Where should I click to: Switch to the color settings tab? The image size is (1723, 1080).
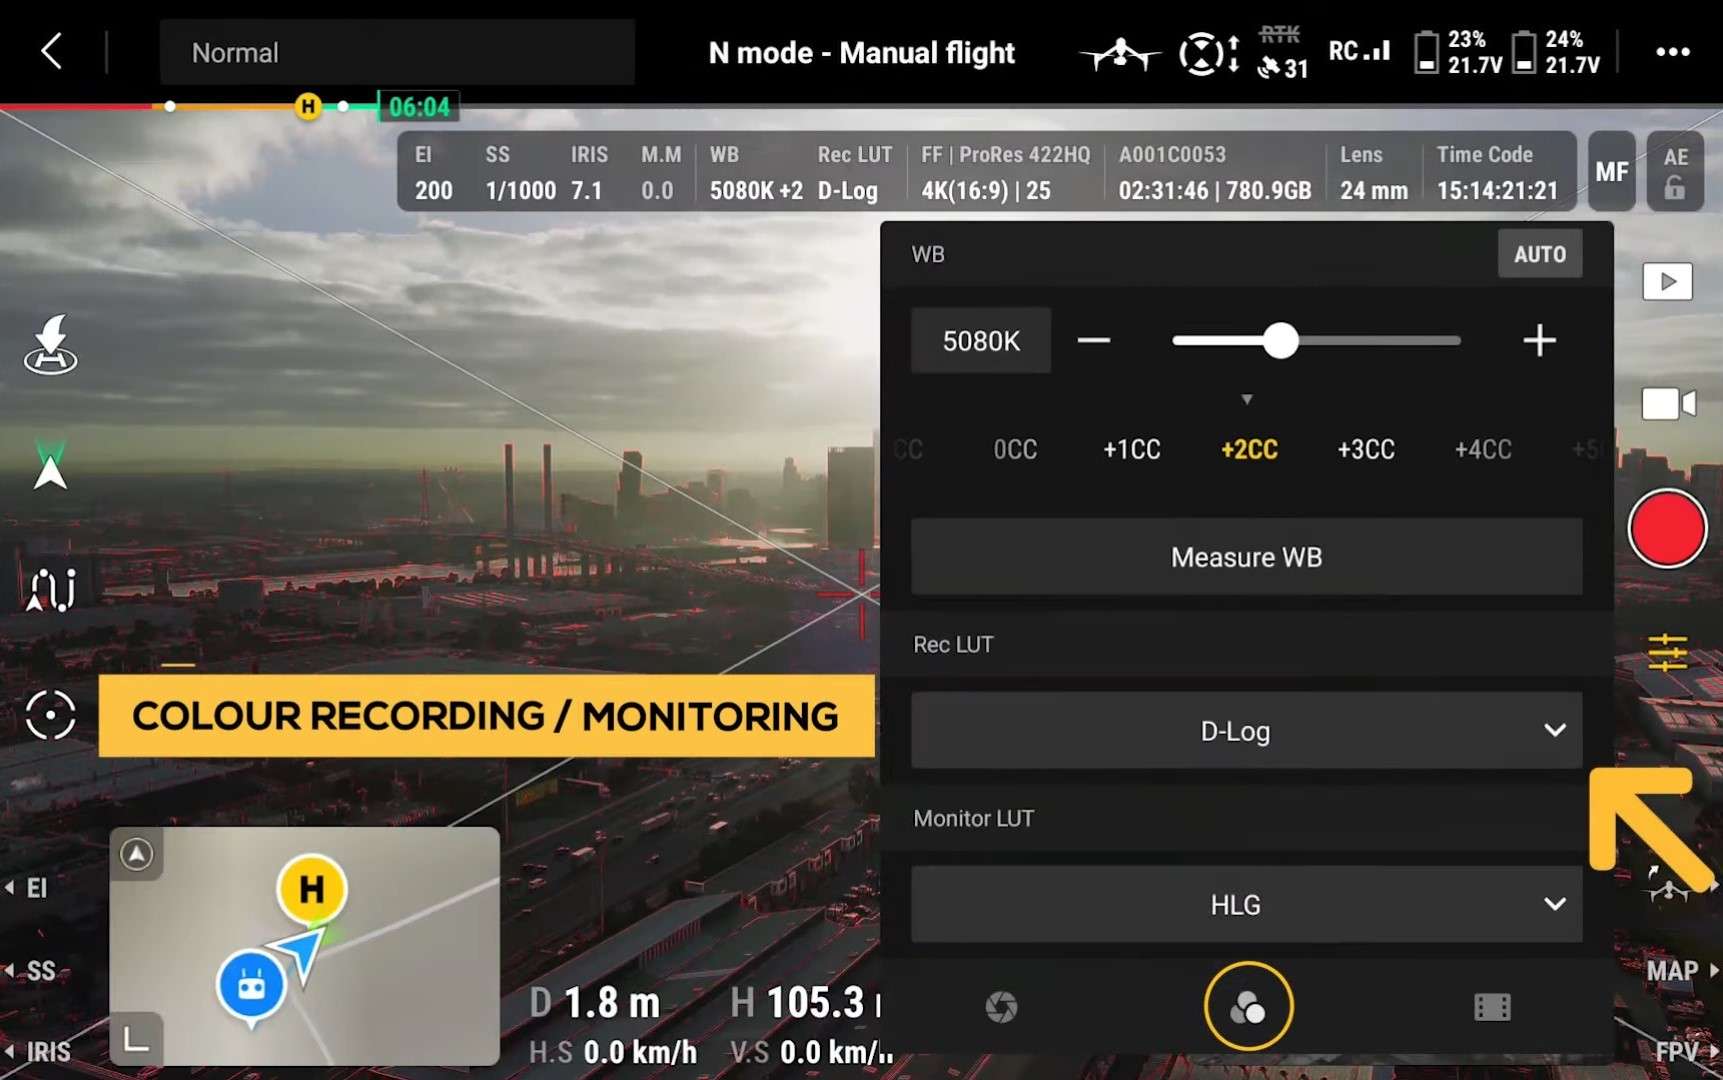(1247, 1006)
